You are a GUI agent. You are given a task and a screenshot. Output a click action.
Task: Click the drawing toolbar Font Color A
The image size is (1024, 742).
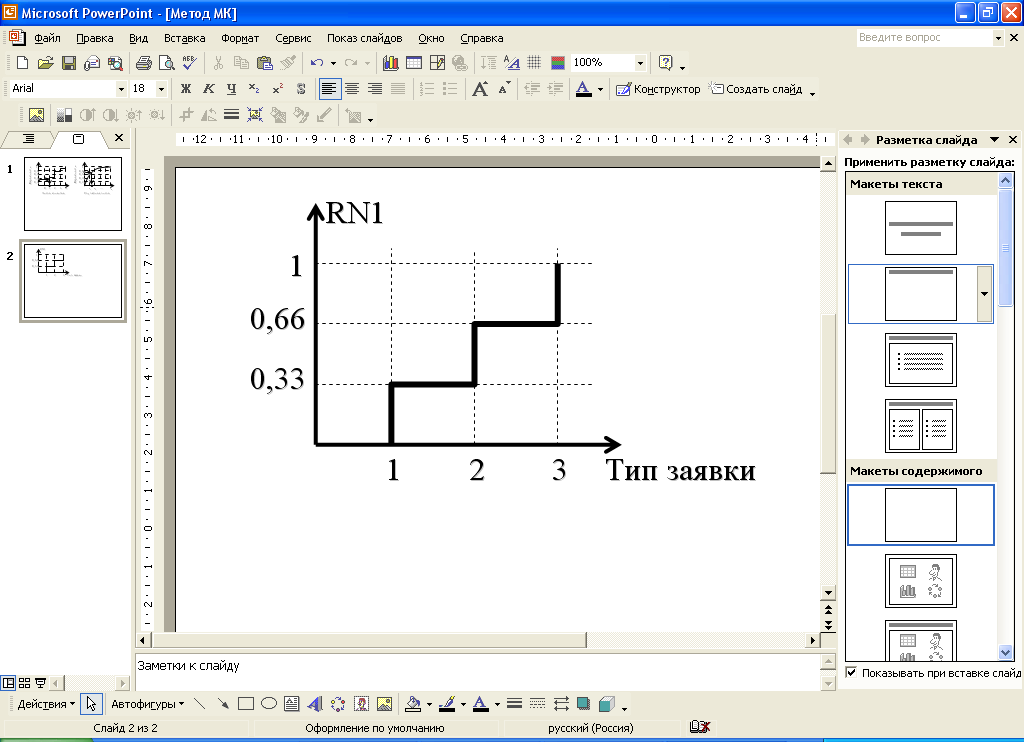pos(481,704)
